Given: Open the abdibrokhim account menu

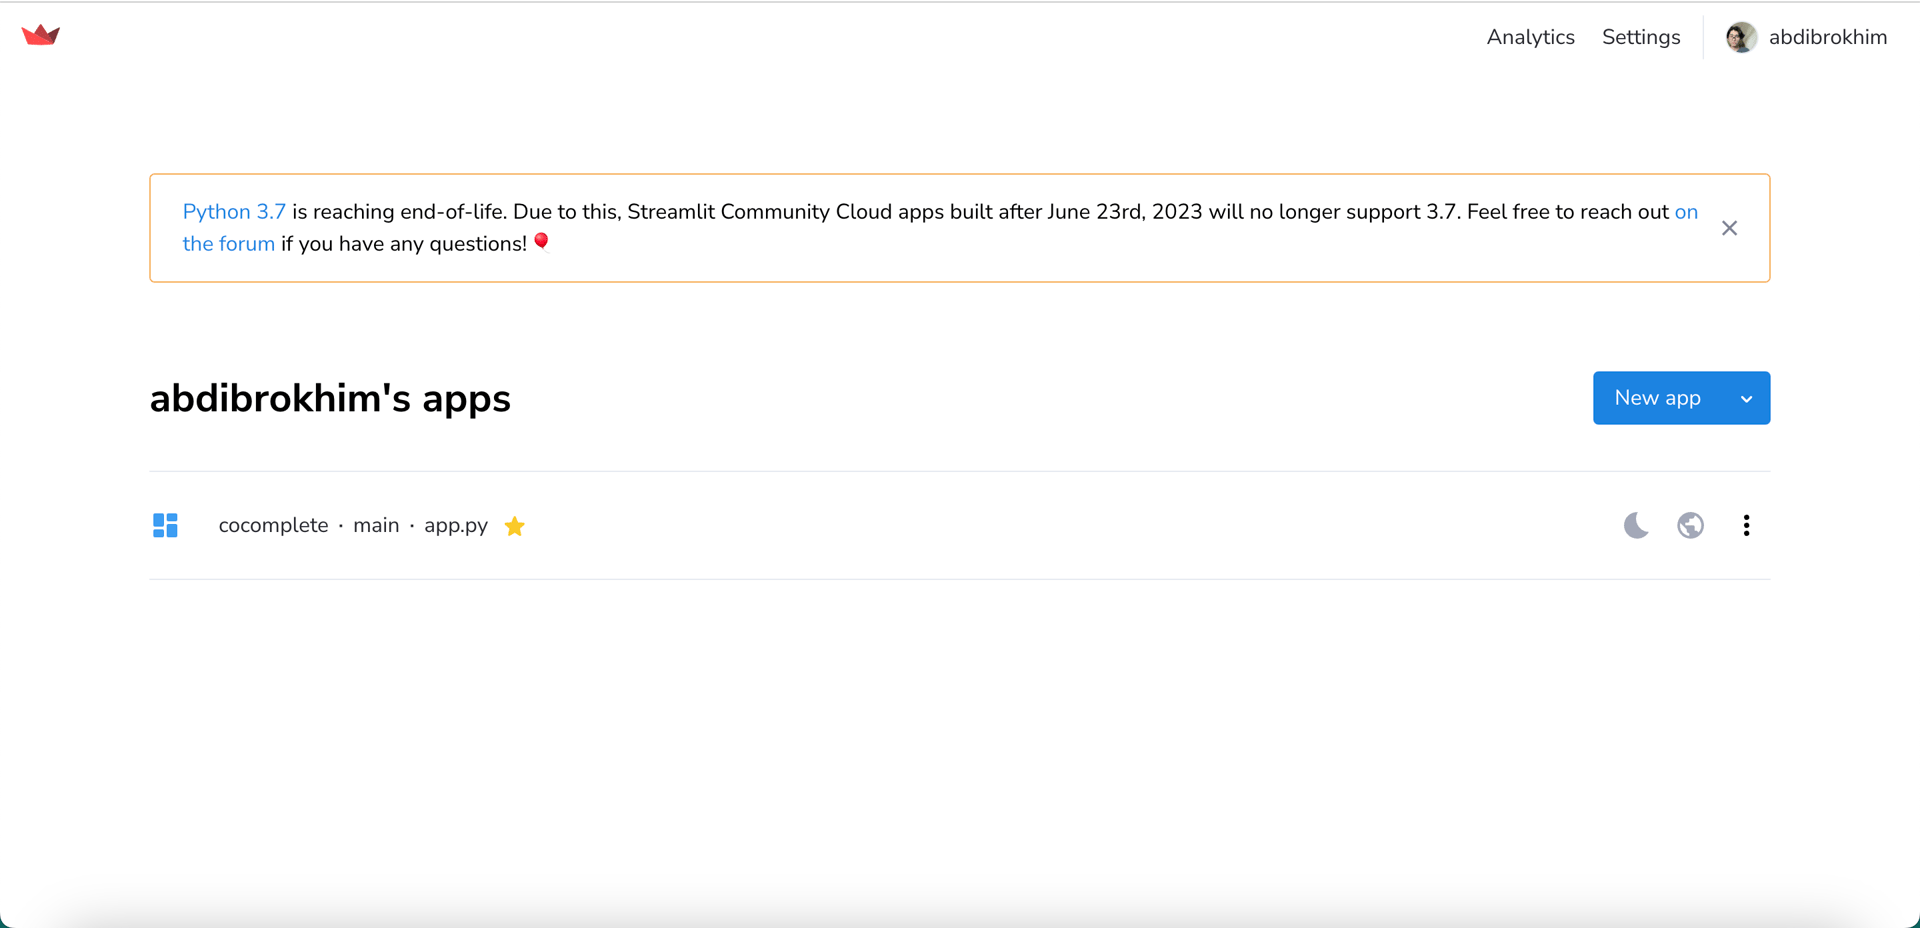Looking at the screenshot, I should tap(1827, 37).
